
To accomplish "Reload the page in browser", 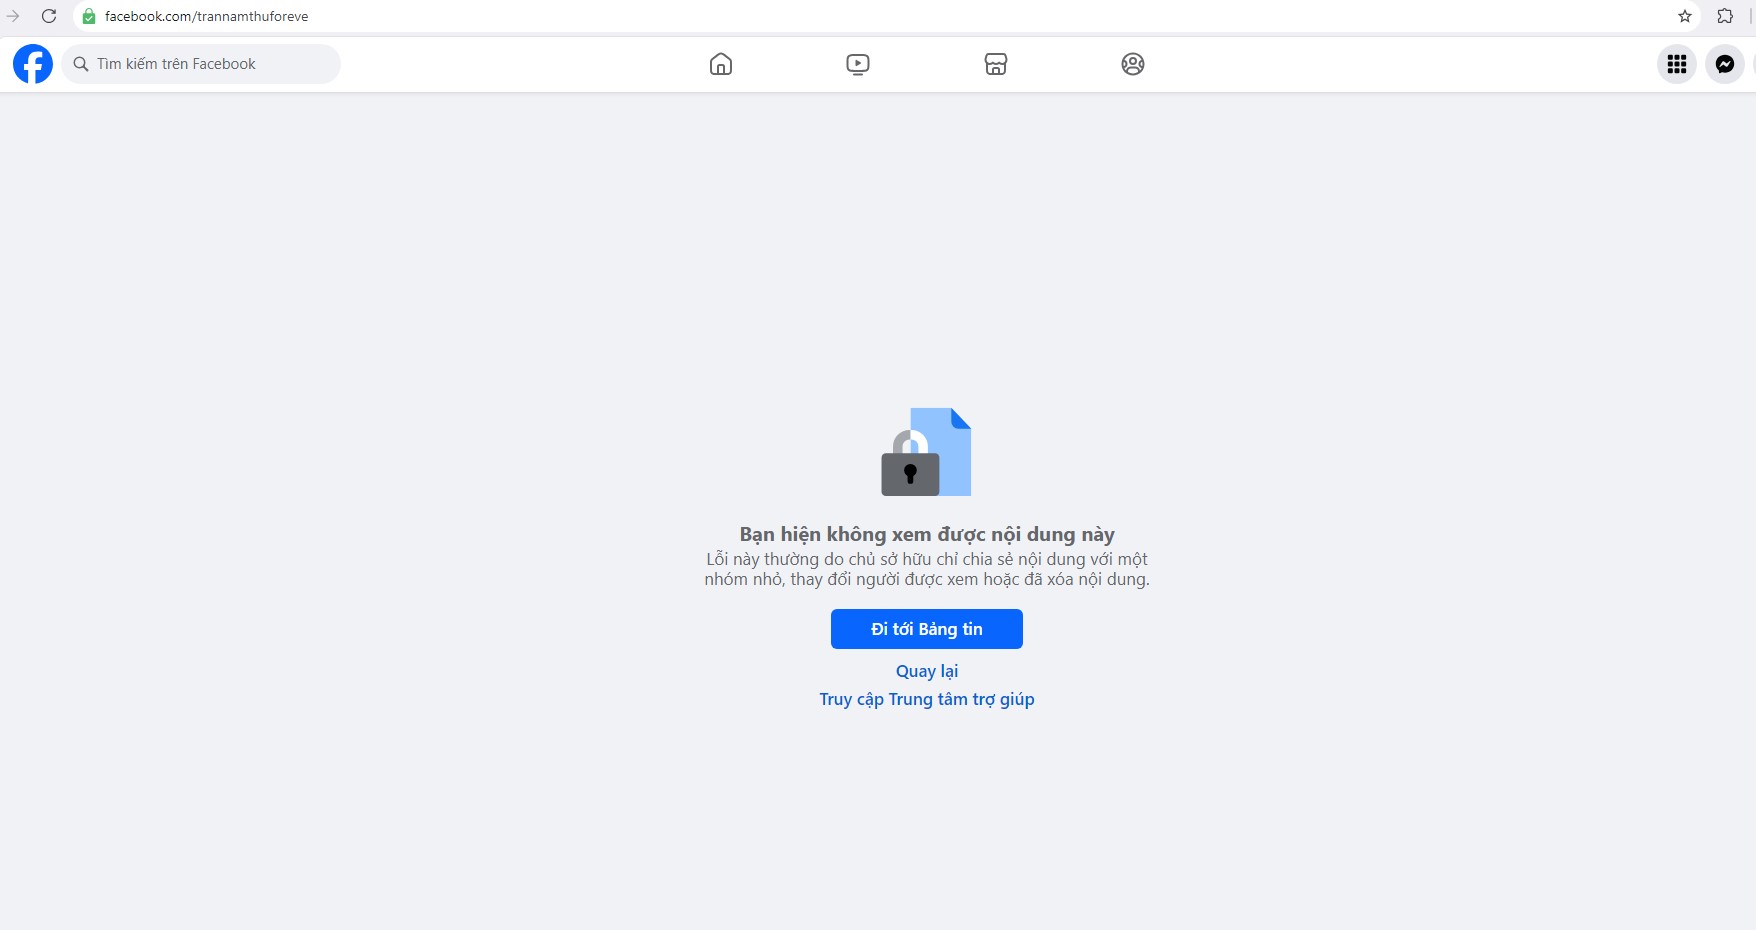I will coord(49,16).
